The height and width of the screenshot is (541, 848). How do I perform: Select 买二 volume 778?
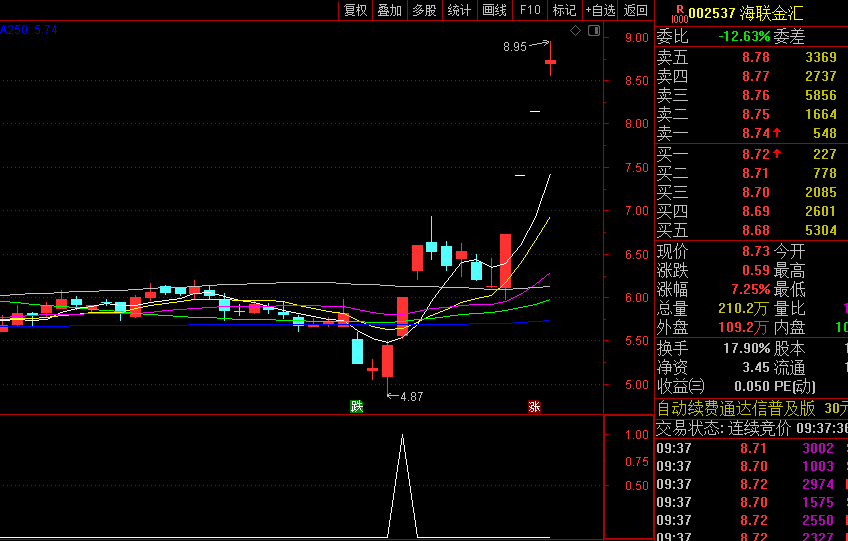(825, 173)
